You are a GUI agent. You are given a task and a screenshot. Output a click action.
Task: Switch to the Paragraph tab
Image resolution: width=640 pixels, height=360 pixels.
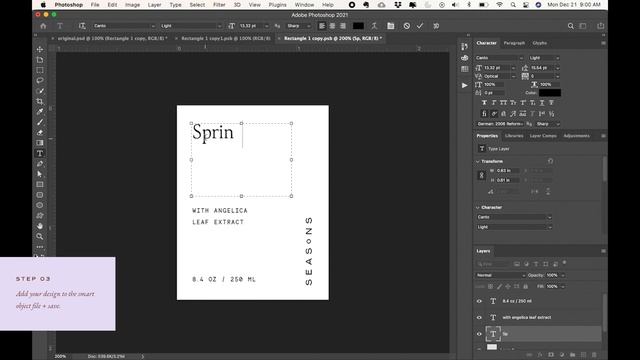click(514, 43)
